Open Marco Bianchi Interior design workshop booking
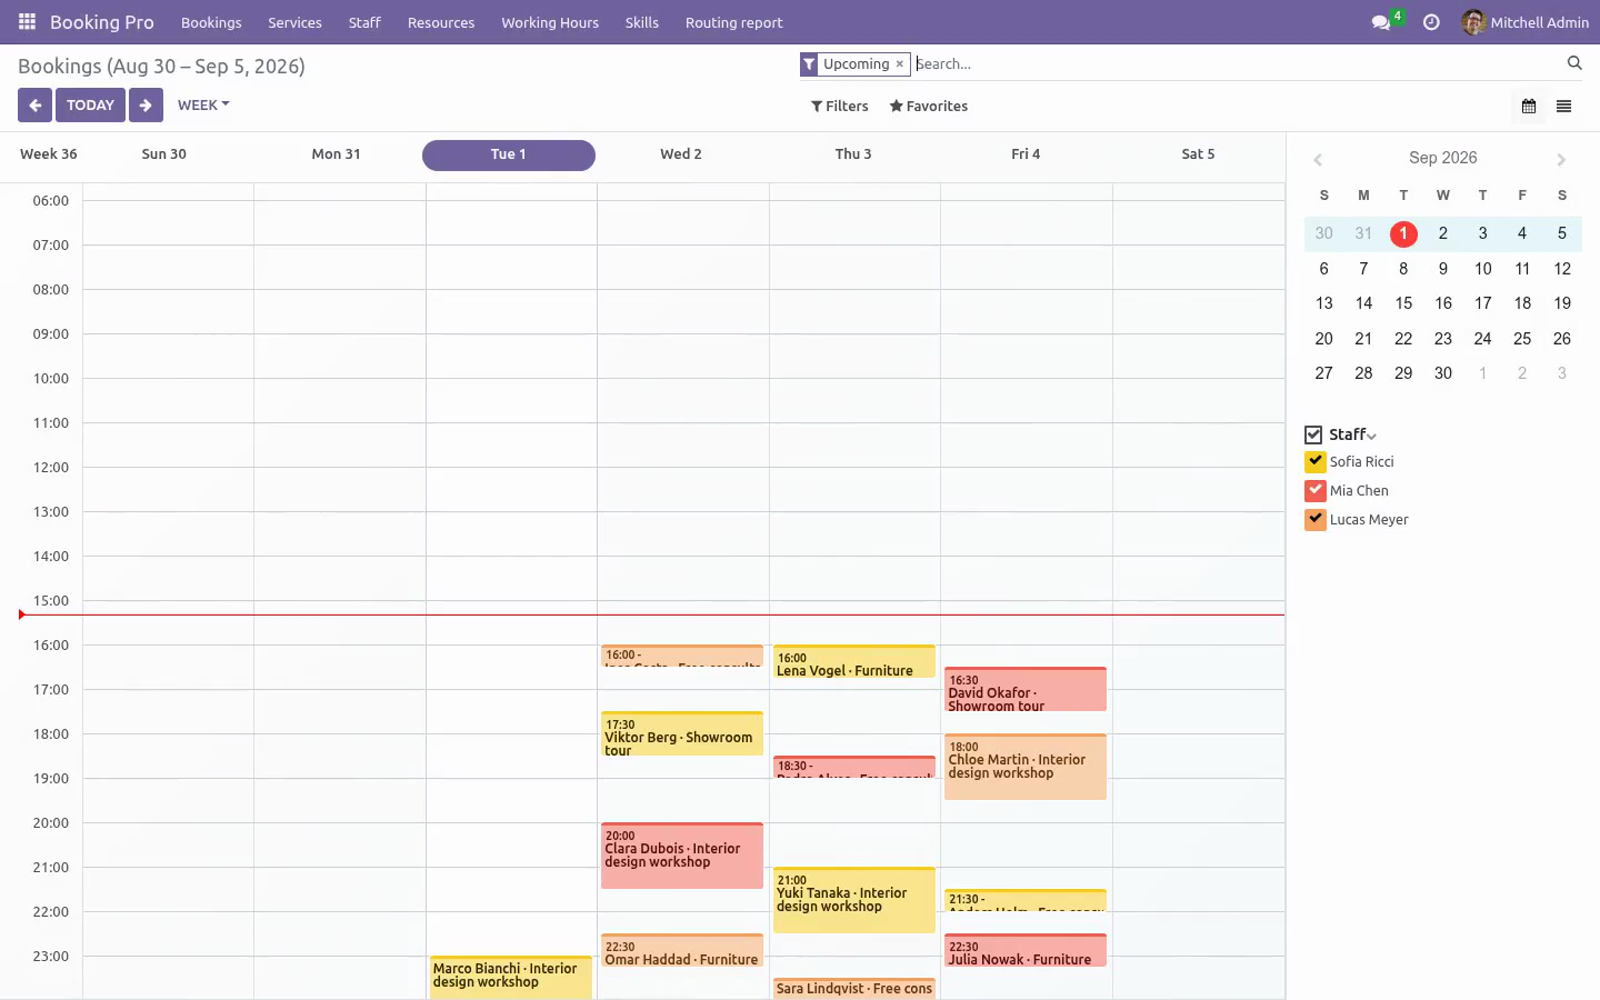The width and height of the screenshot is (1600, 1000). point(510,977)
